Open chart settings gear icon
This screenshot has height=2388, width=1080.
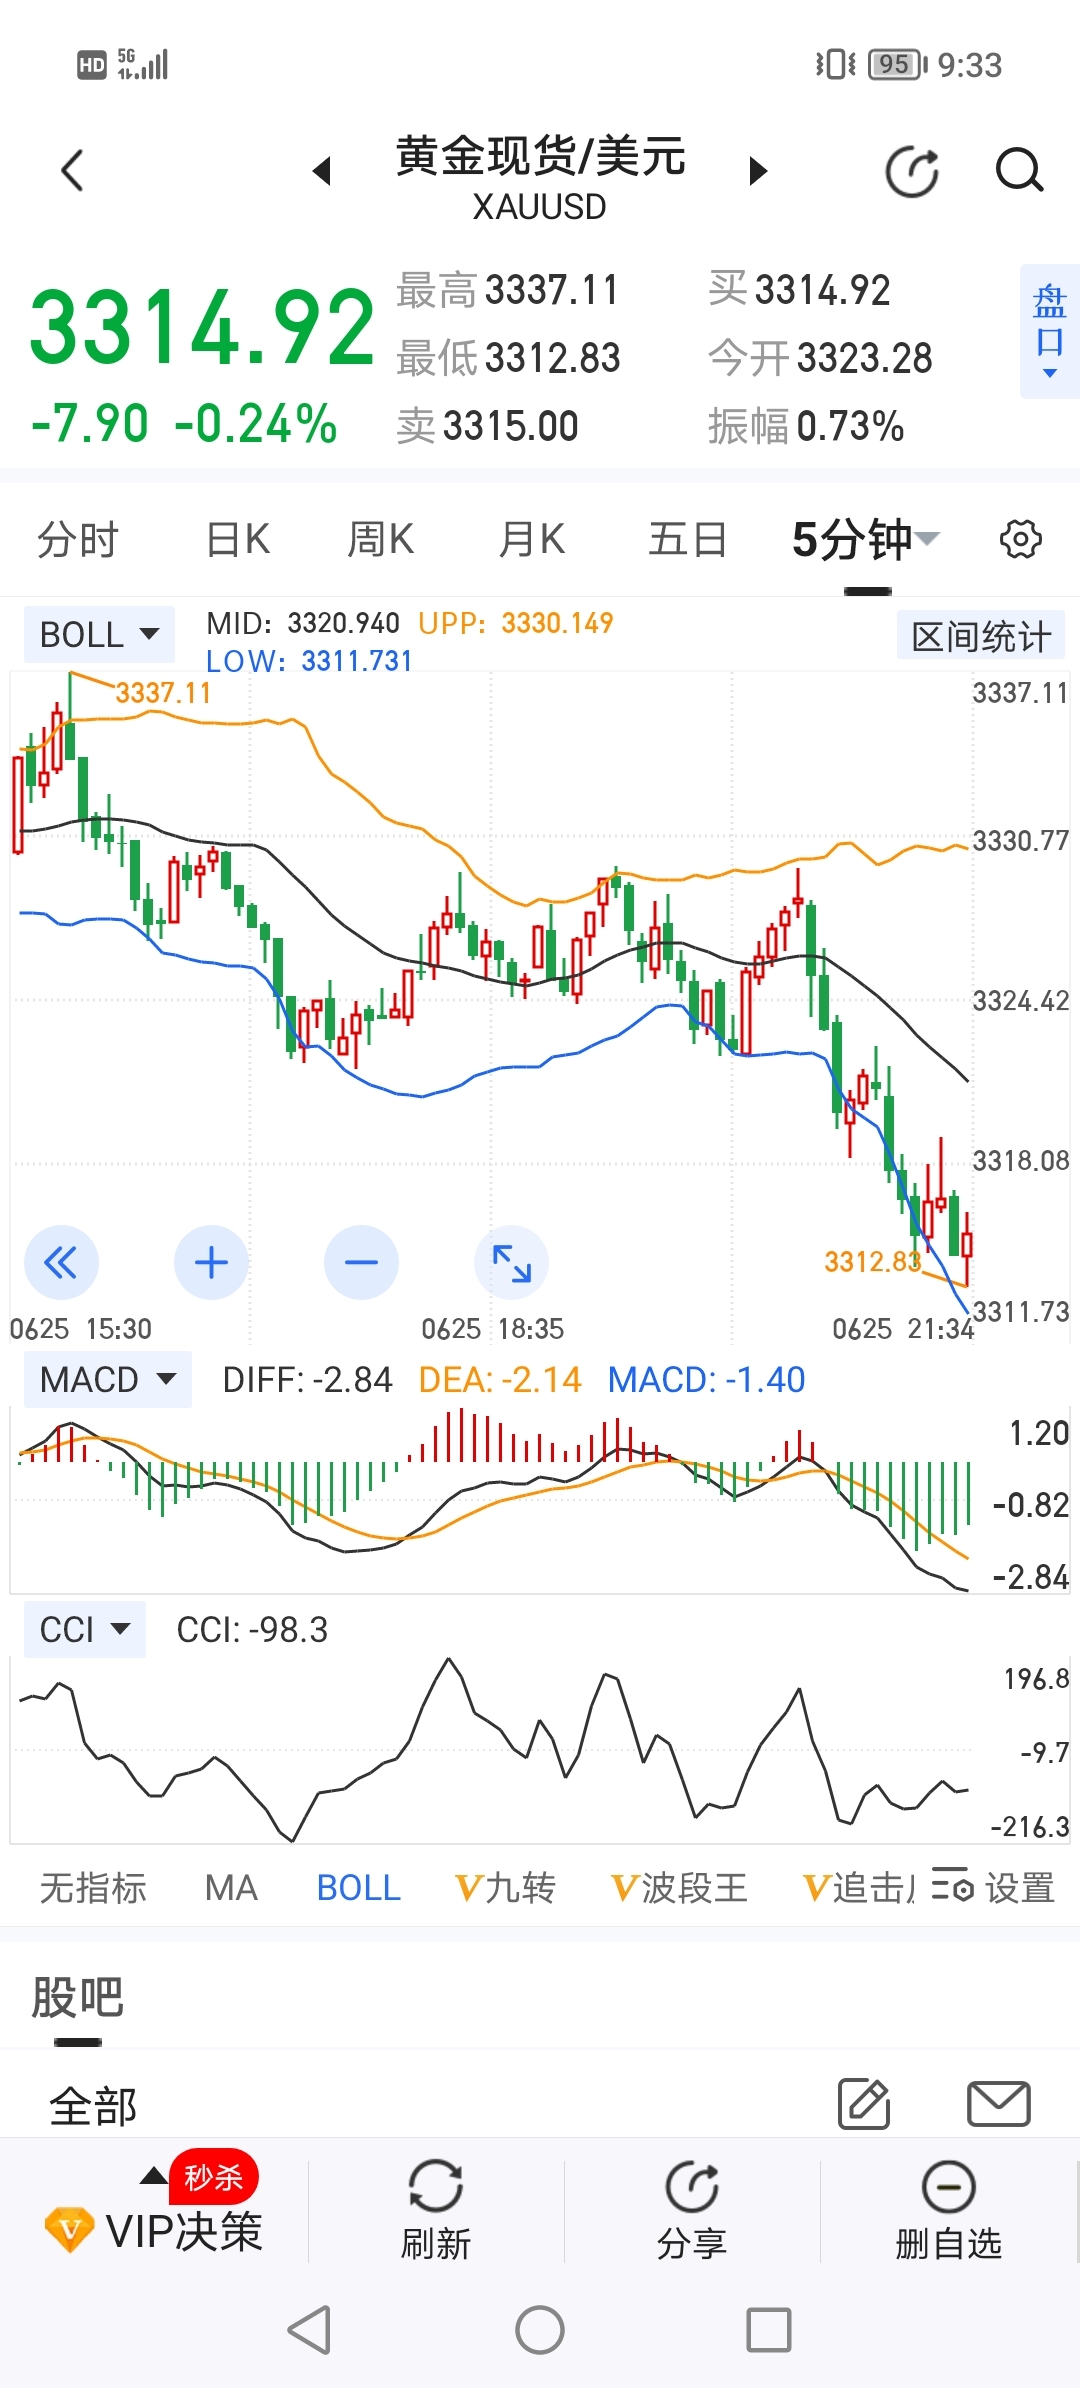click(1021, 540)
